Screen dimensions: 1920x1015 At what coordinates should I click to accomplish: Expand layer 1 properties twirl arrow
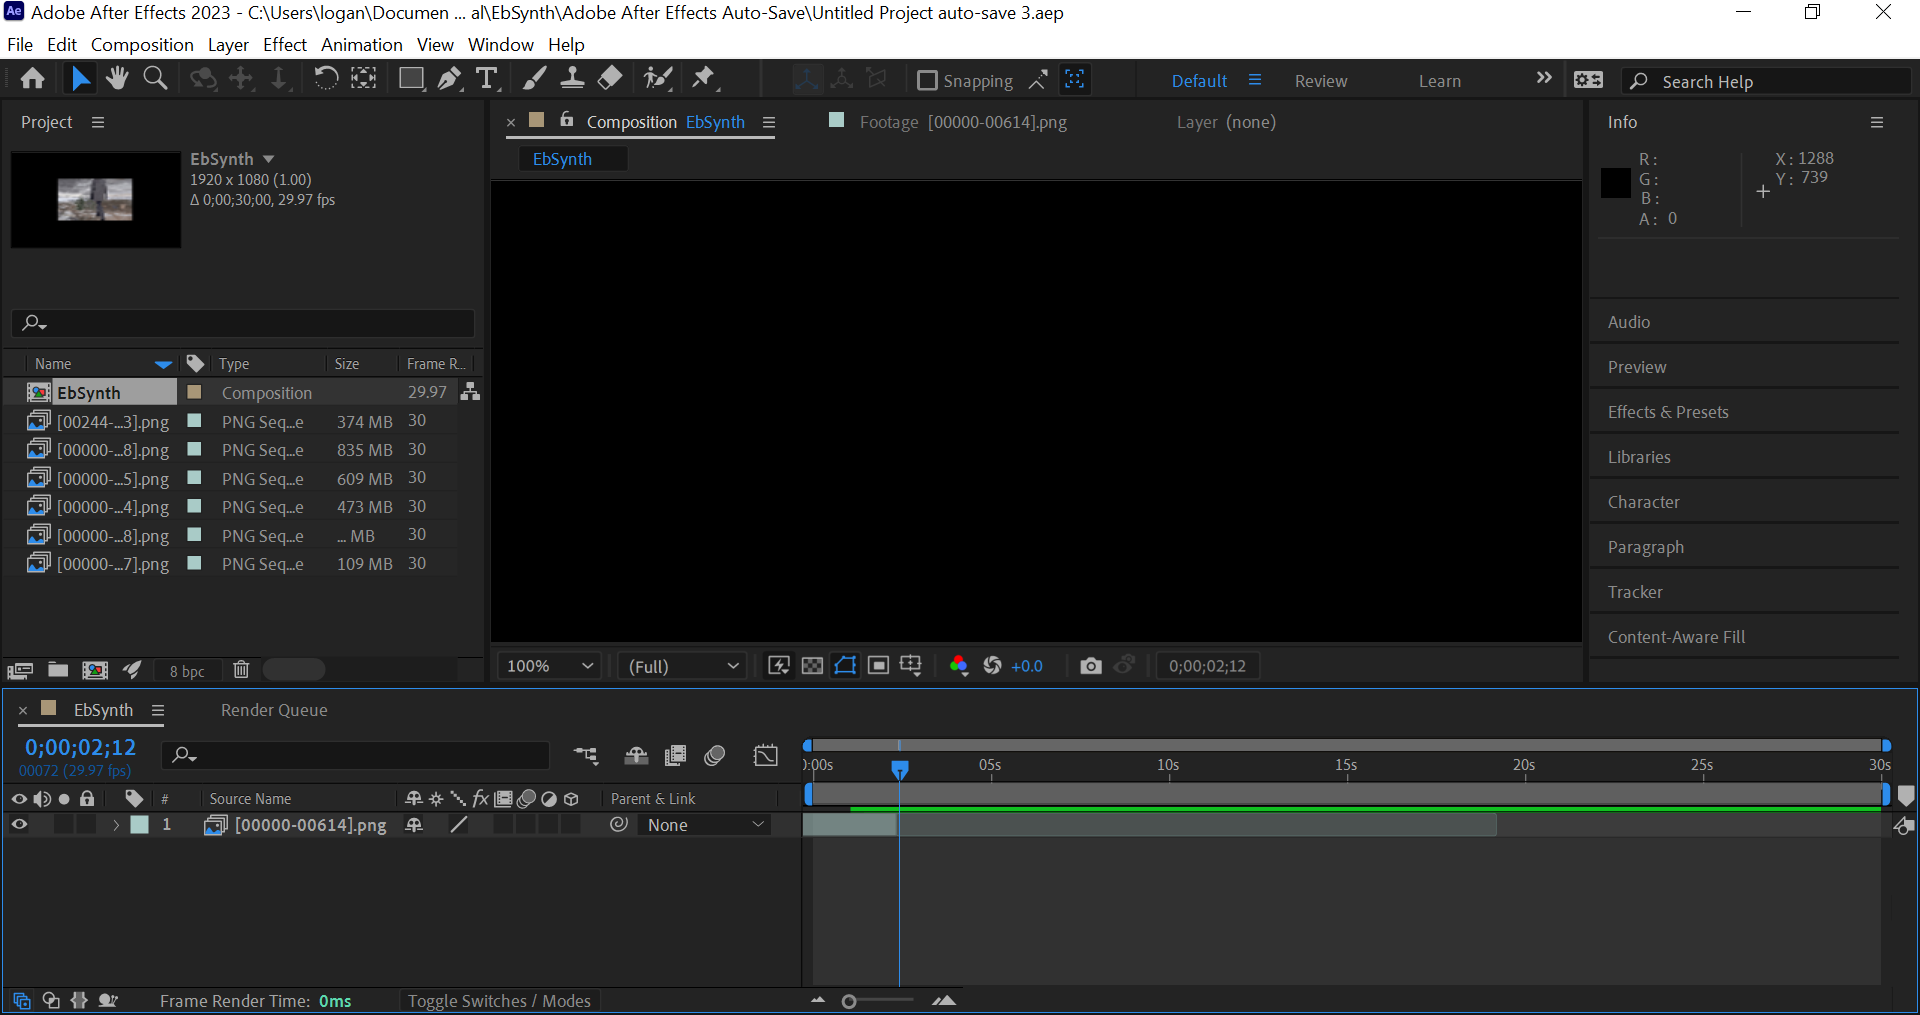[116, 825]
